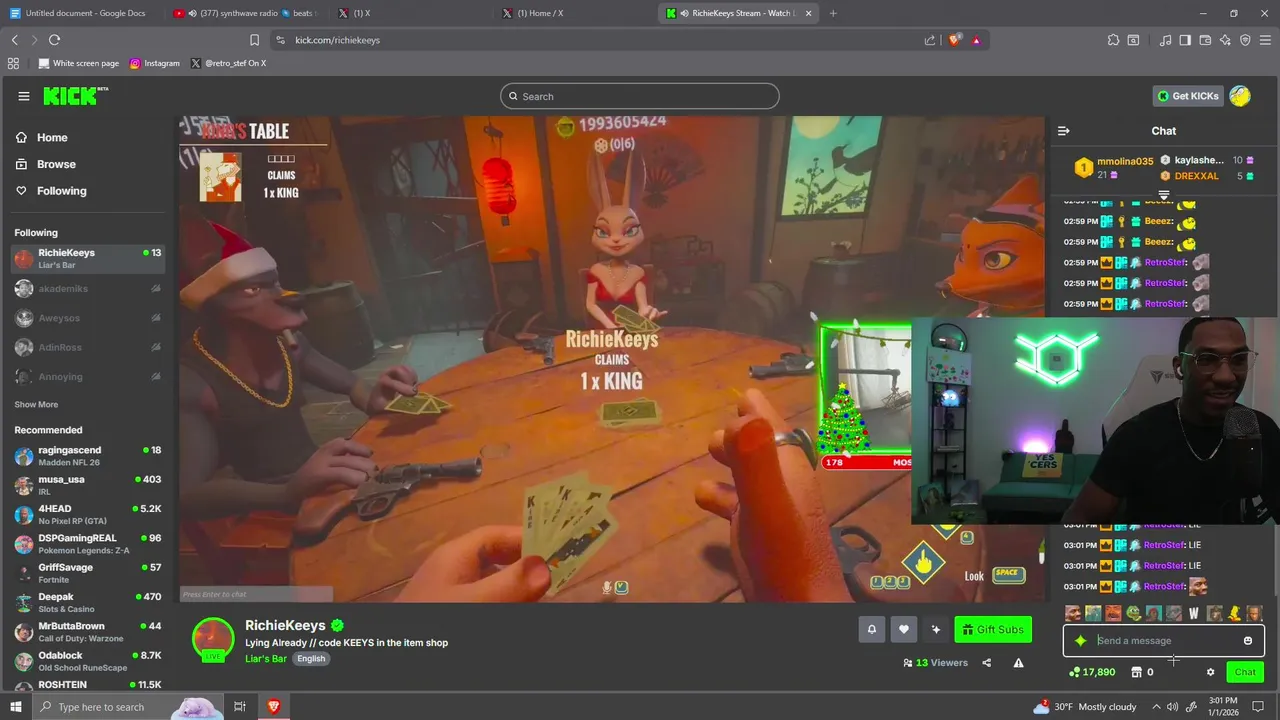1280x720 pixels.
Task: Toggle Brave sidebar panel
Action: tap(1185, 40)
